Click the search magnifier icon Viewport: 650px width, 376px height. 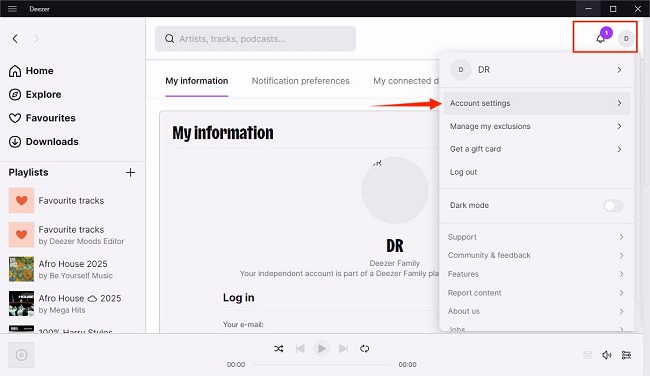point(169,39)
